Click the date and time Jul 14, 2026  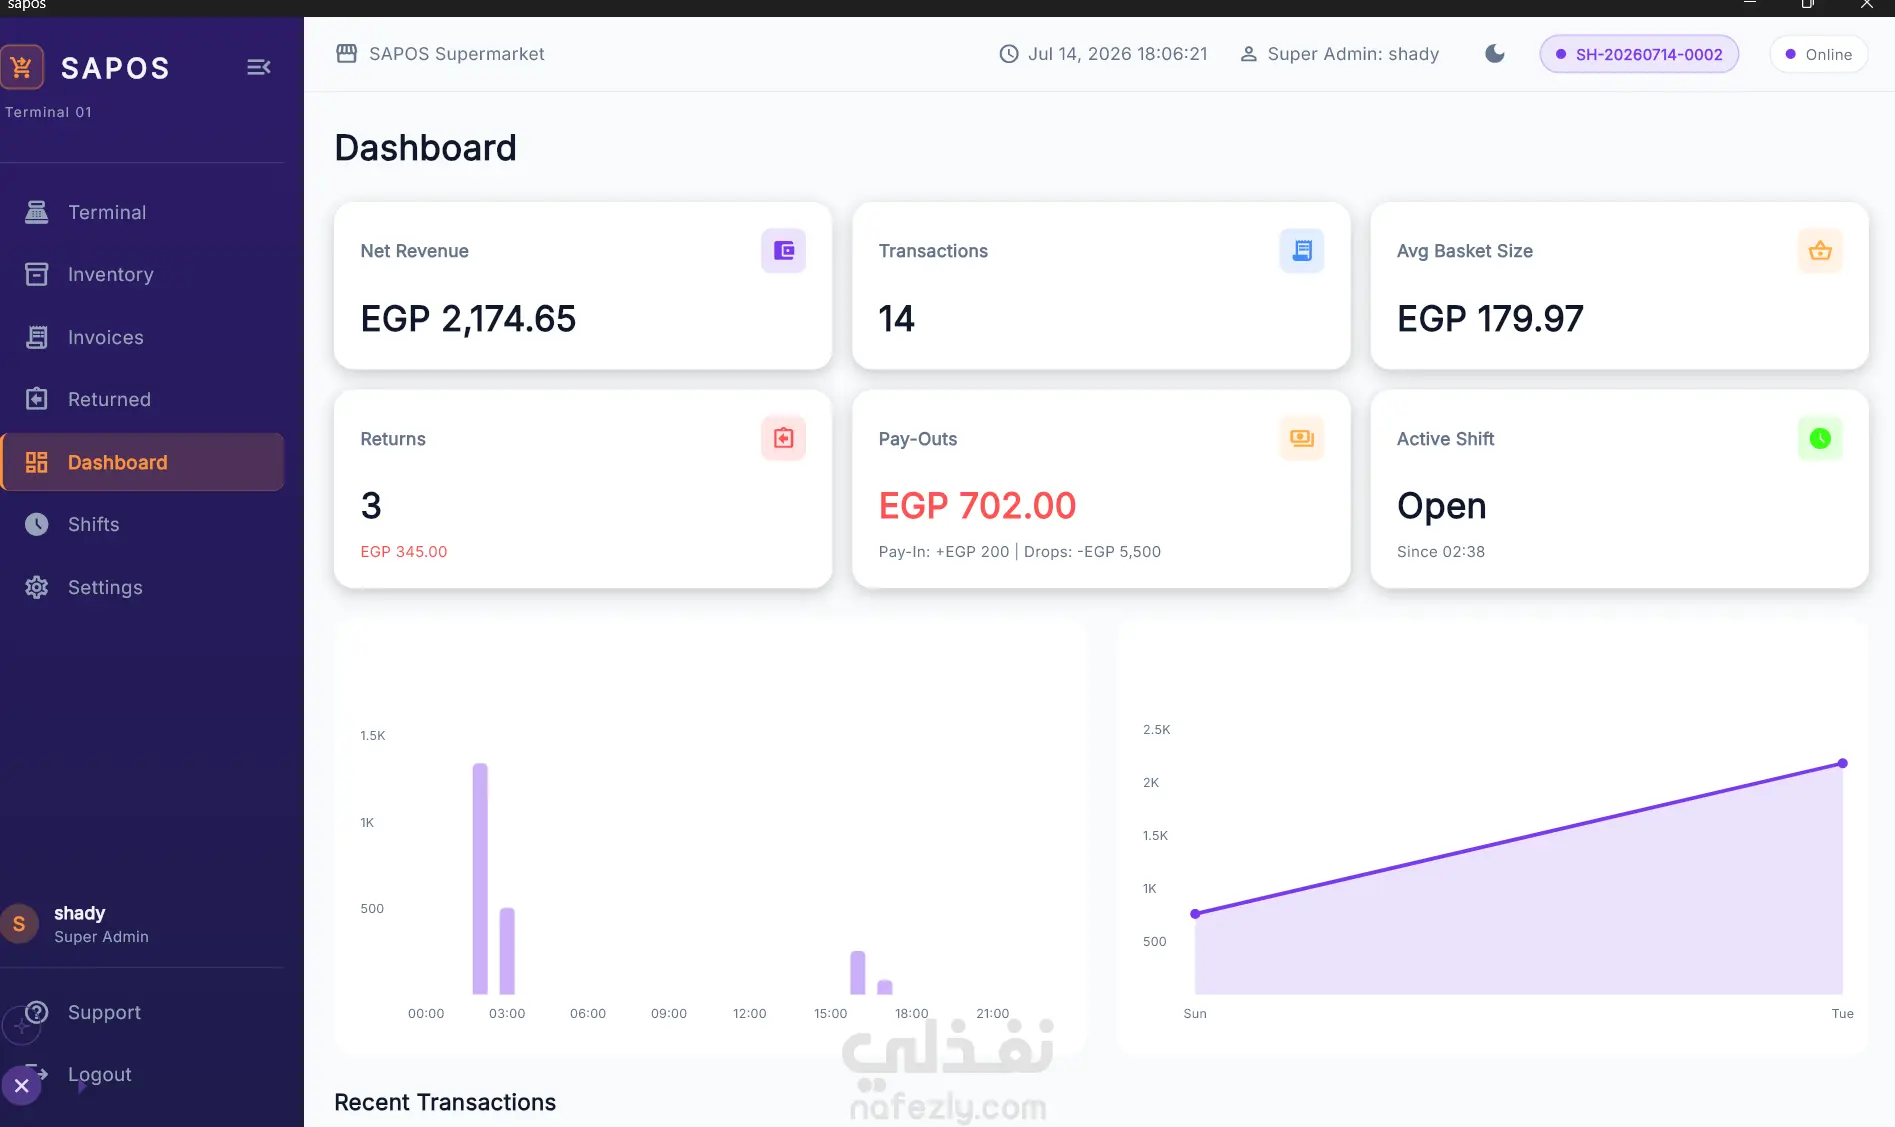1117,54
